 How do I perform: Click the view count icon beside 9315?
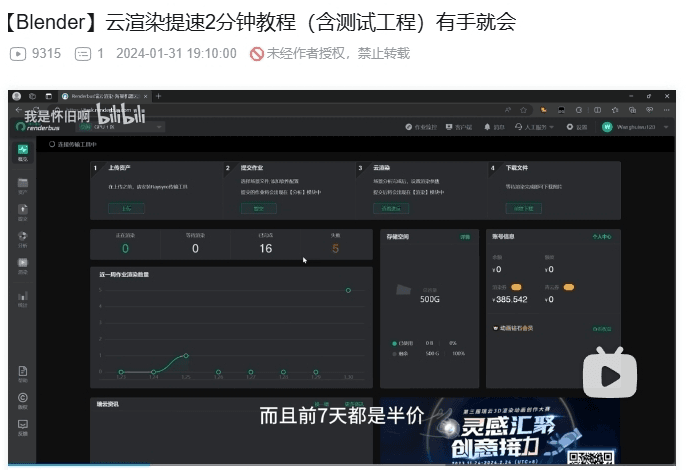[x=18, y=54]
